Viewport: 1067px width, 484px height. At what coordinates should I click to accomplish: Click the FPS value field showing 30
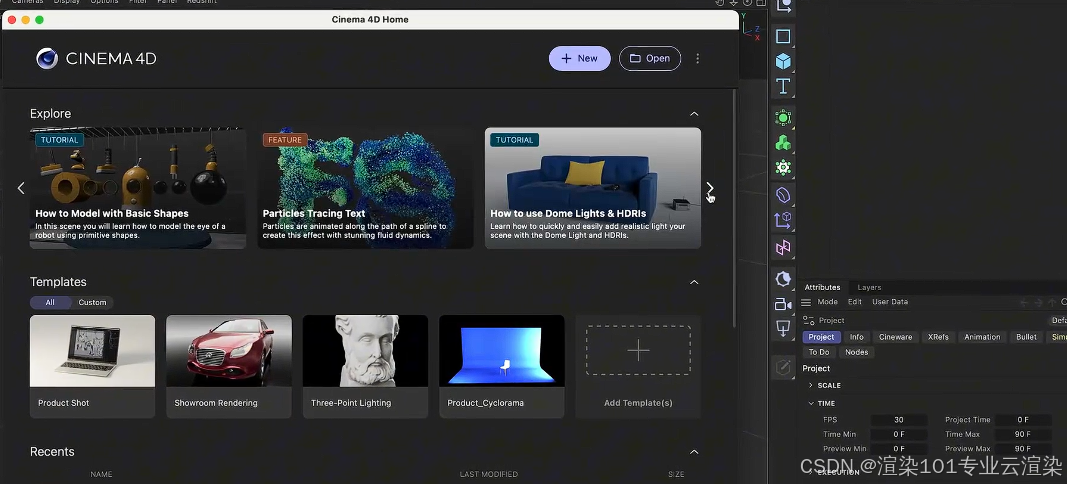tap(899, 420)
